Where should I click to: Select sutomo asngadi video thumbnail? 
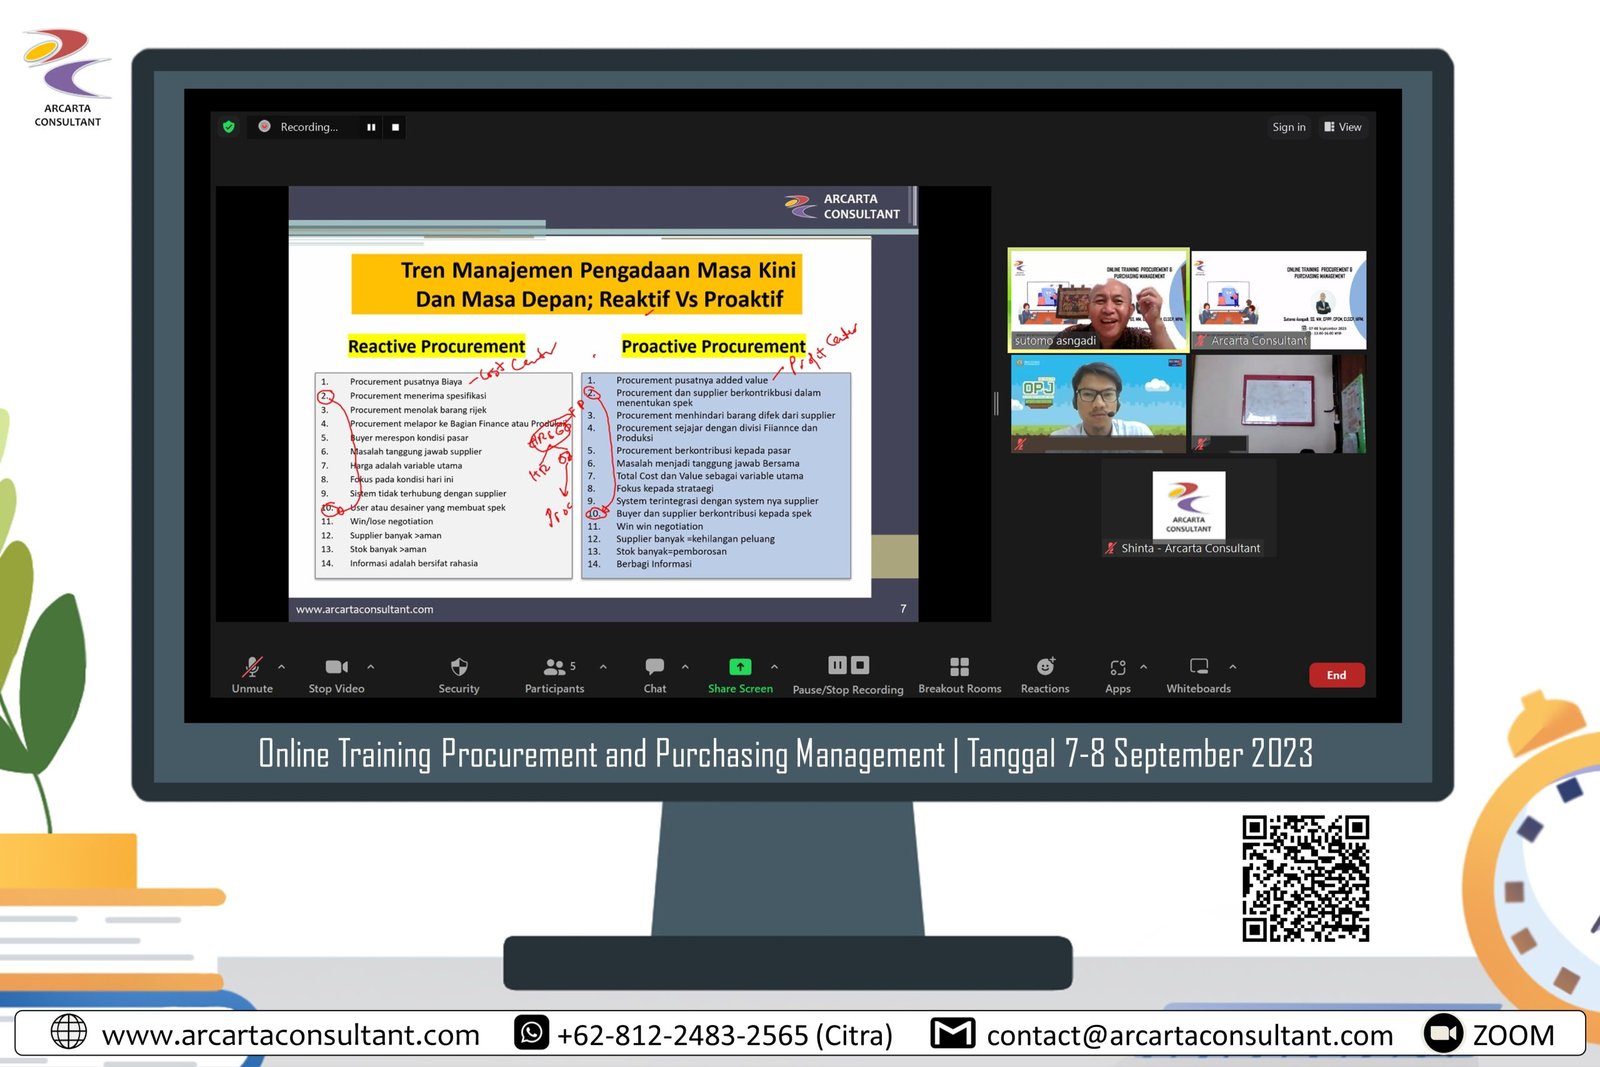pyautogui.click(x=1098, y=300)
